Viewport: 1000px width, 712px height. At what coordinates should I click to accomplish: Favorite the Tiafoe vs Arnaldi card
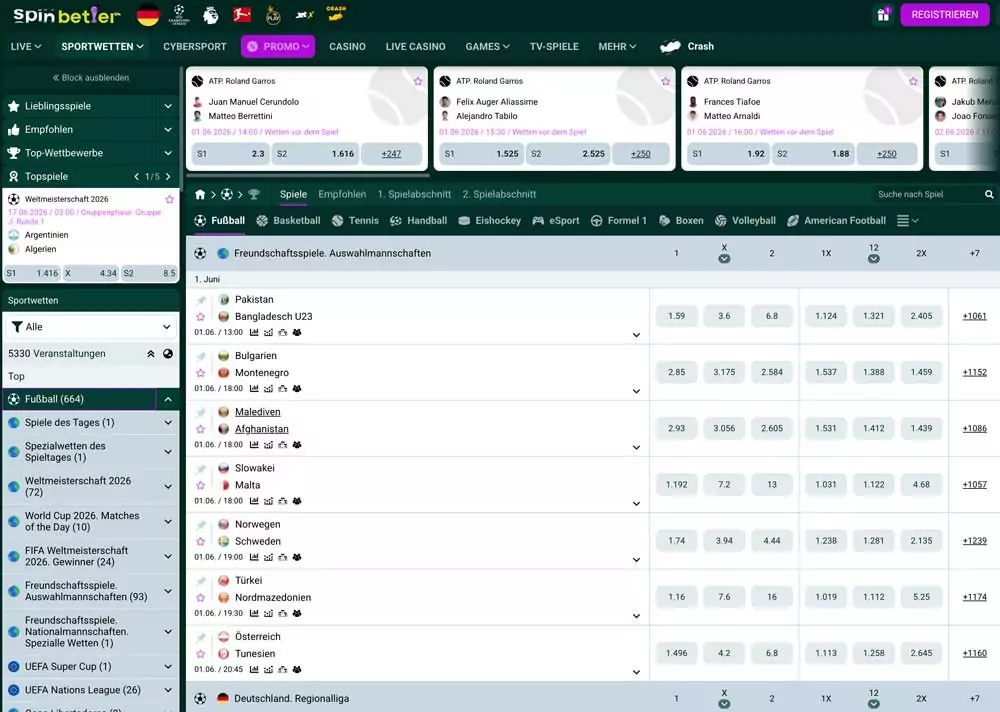pos(913,81)
